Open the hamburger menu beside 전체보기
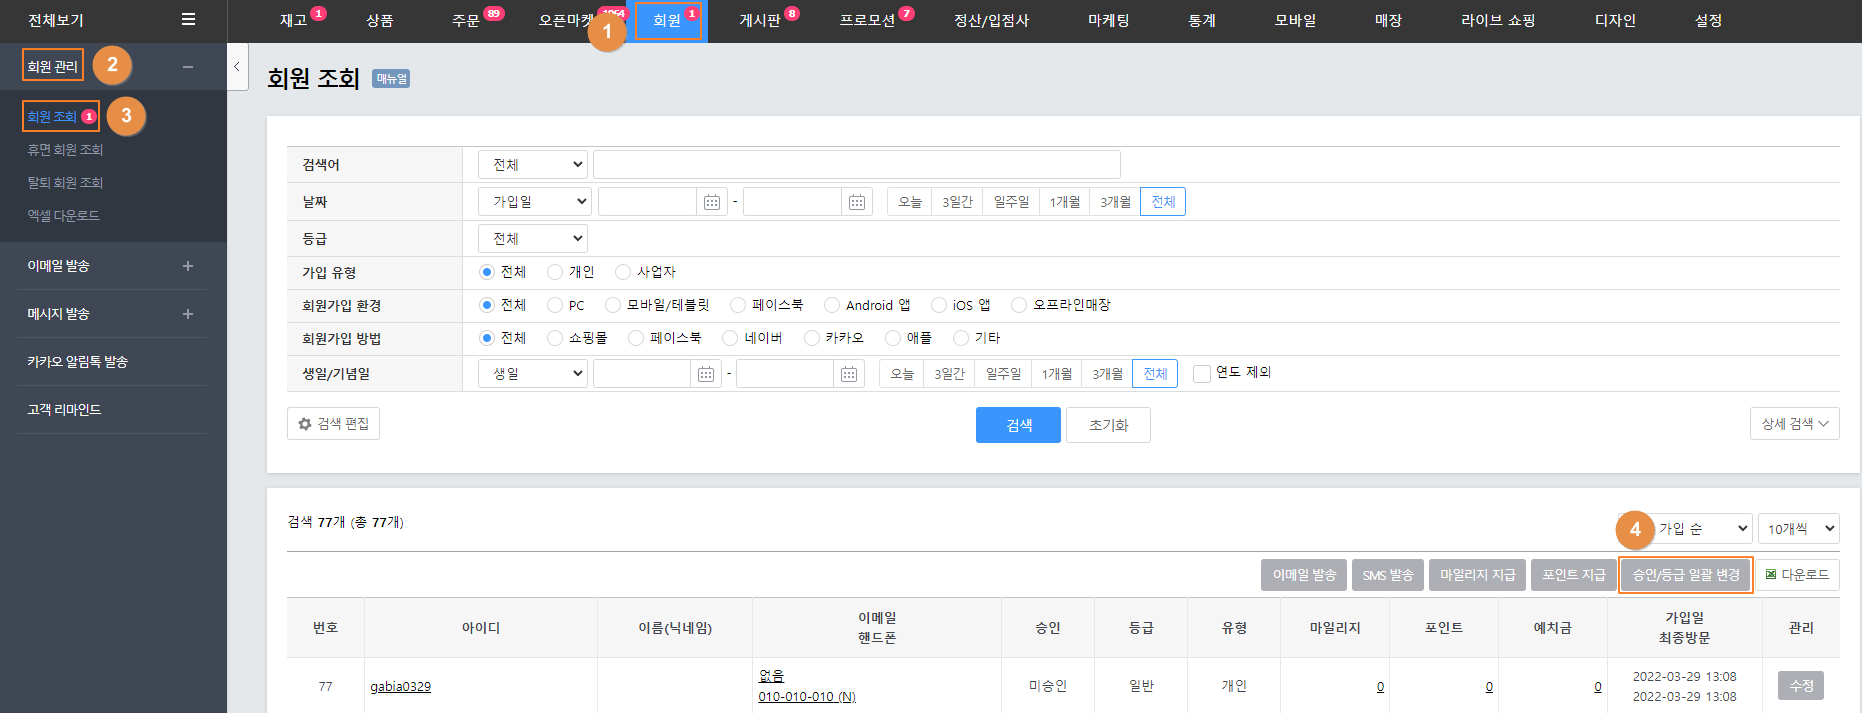 tap(188, 20)
